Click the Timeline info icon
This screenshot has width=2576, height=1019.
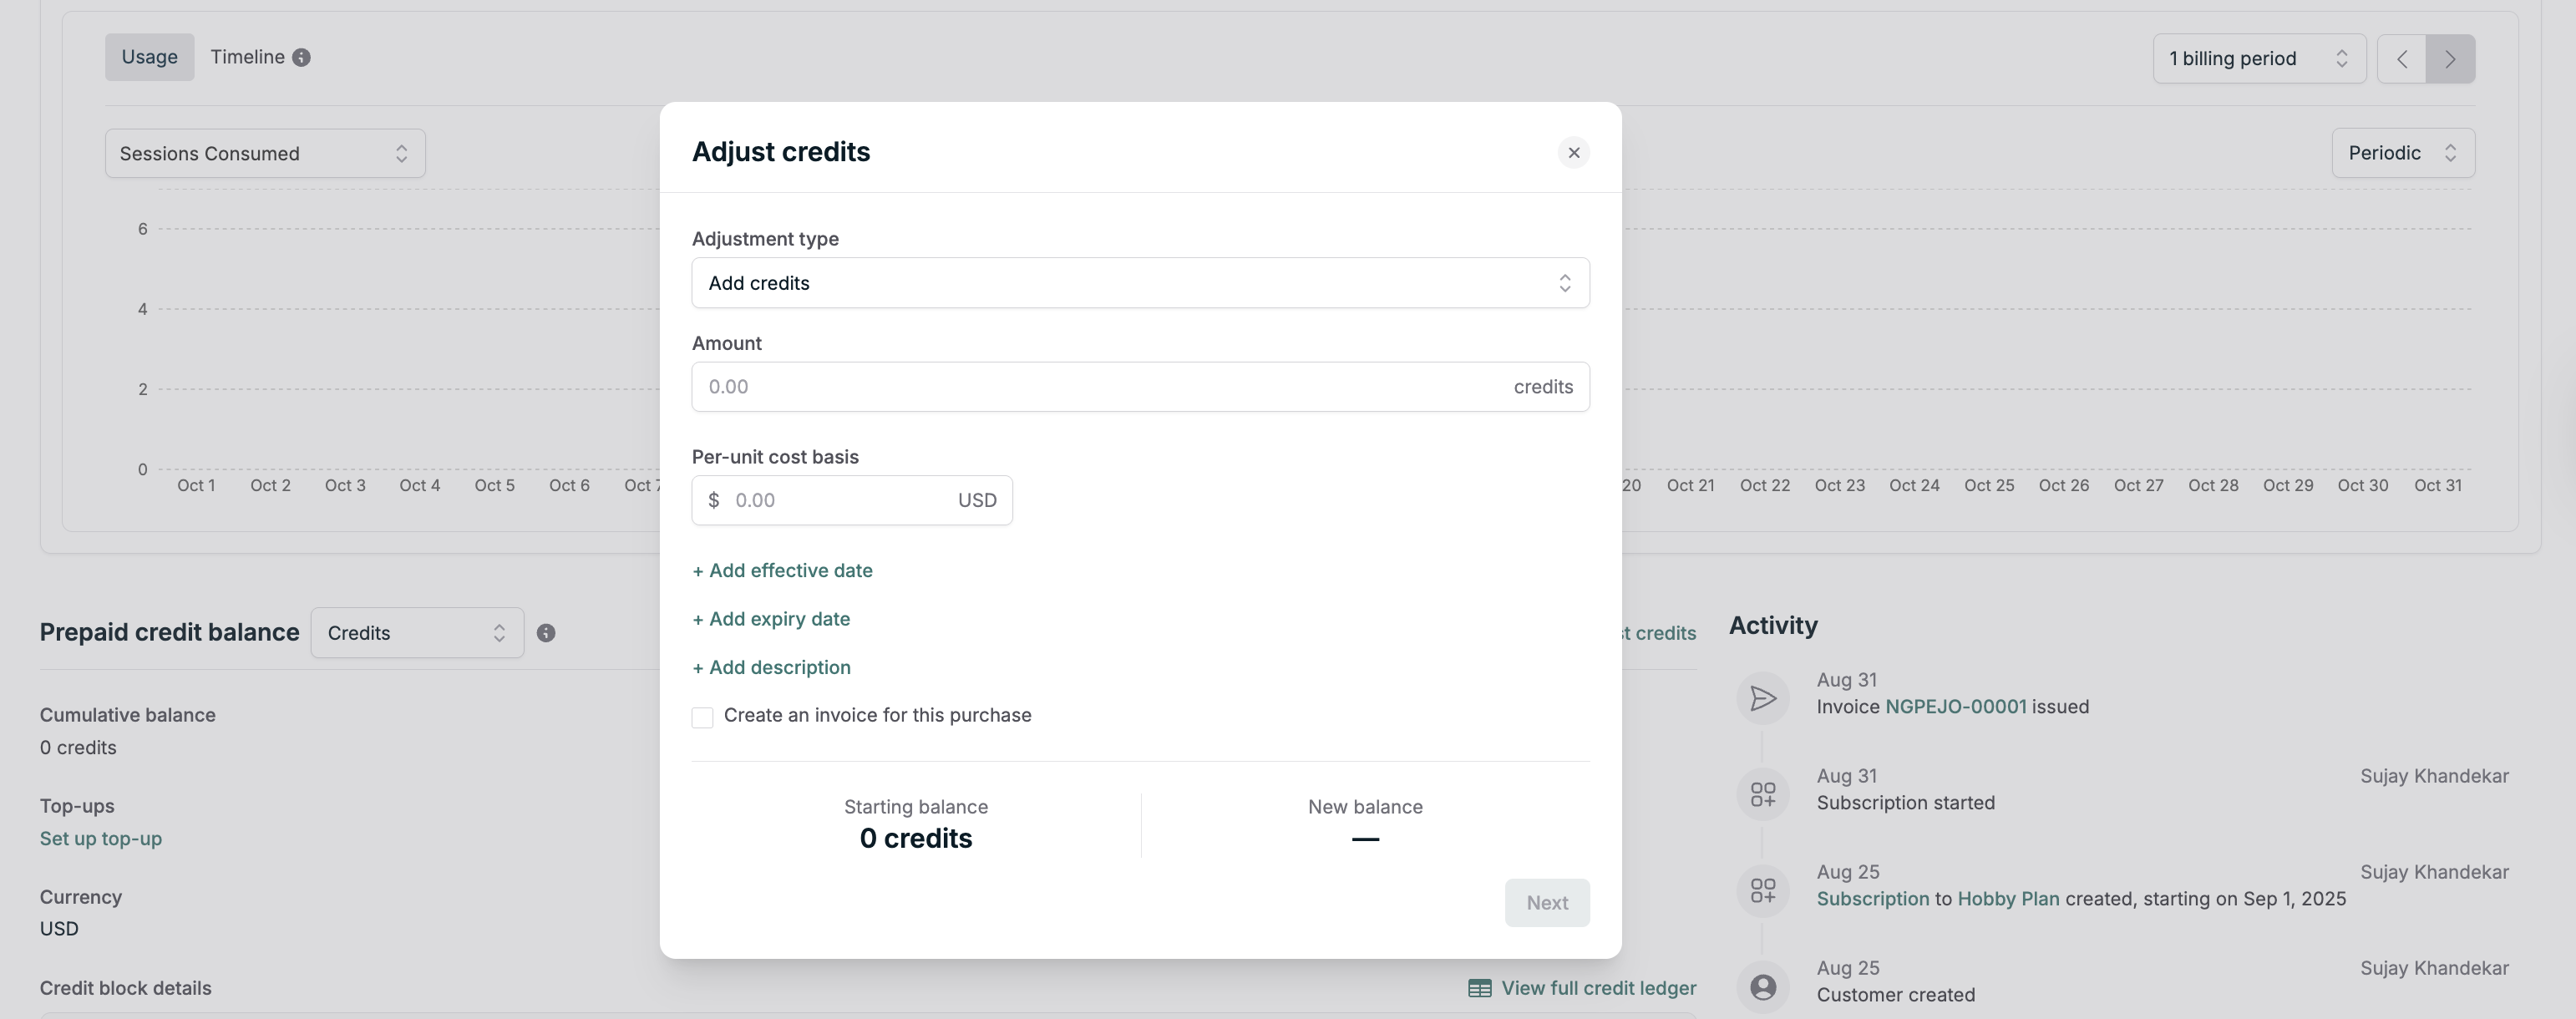[x=301, y=58]
